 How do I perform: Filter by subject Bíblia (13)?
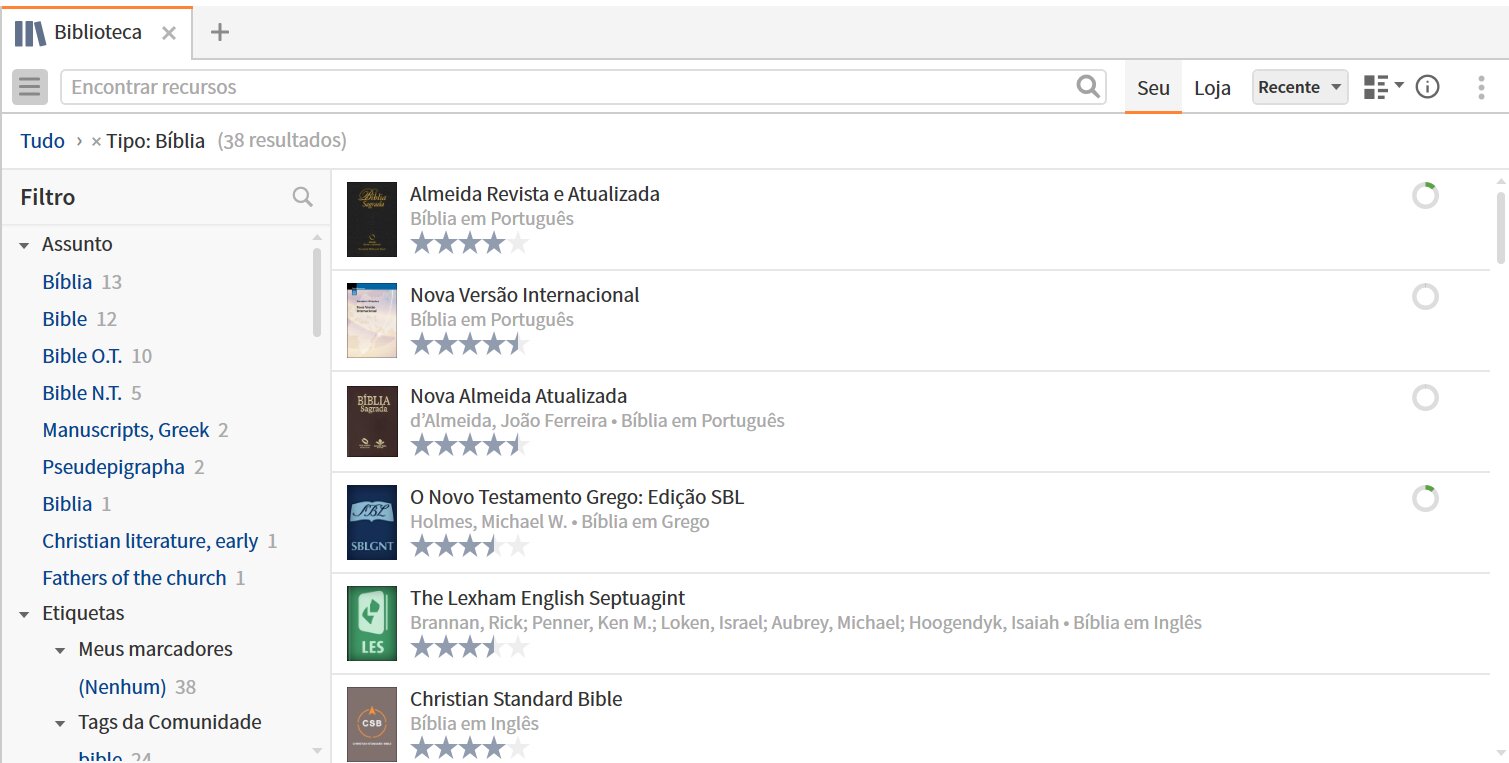pyautogui.click(x=67, y=282)
